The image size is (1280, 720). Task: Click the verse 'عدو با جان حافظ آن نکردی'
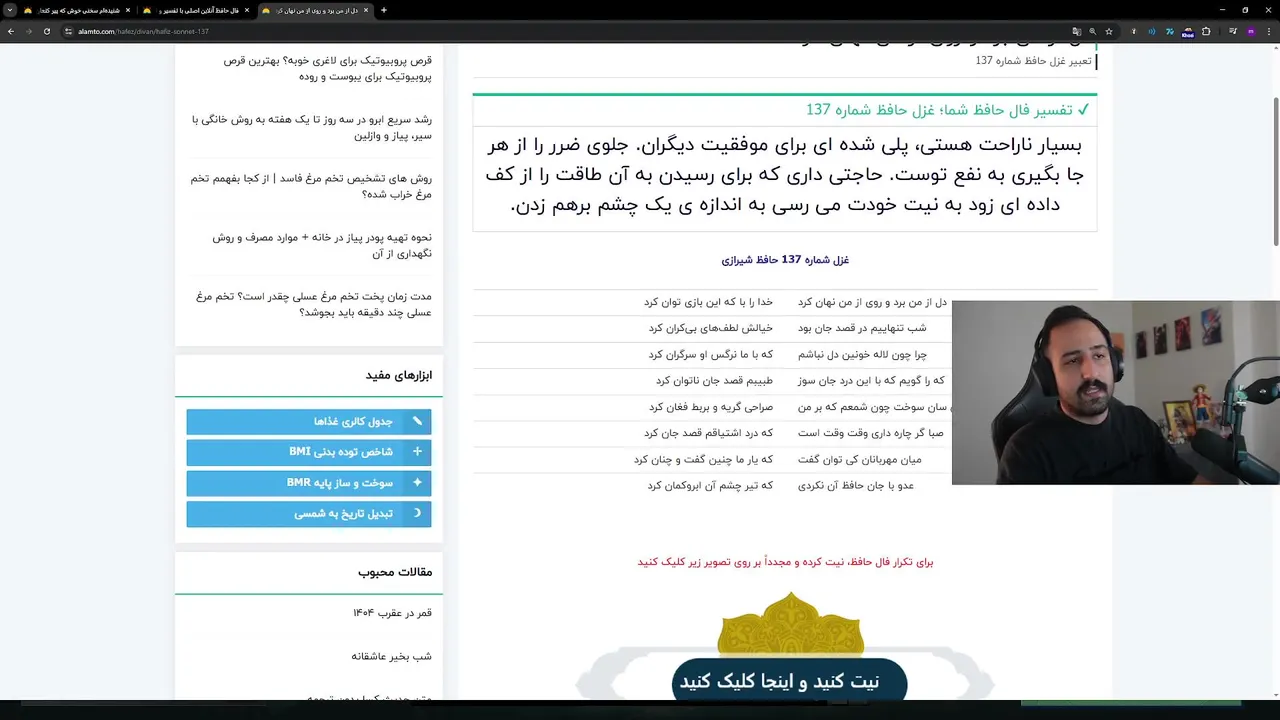tap(856, 486)
